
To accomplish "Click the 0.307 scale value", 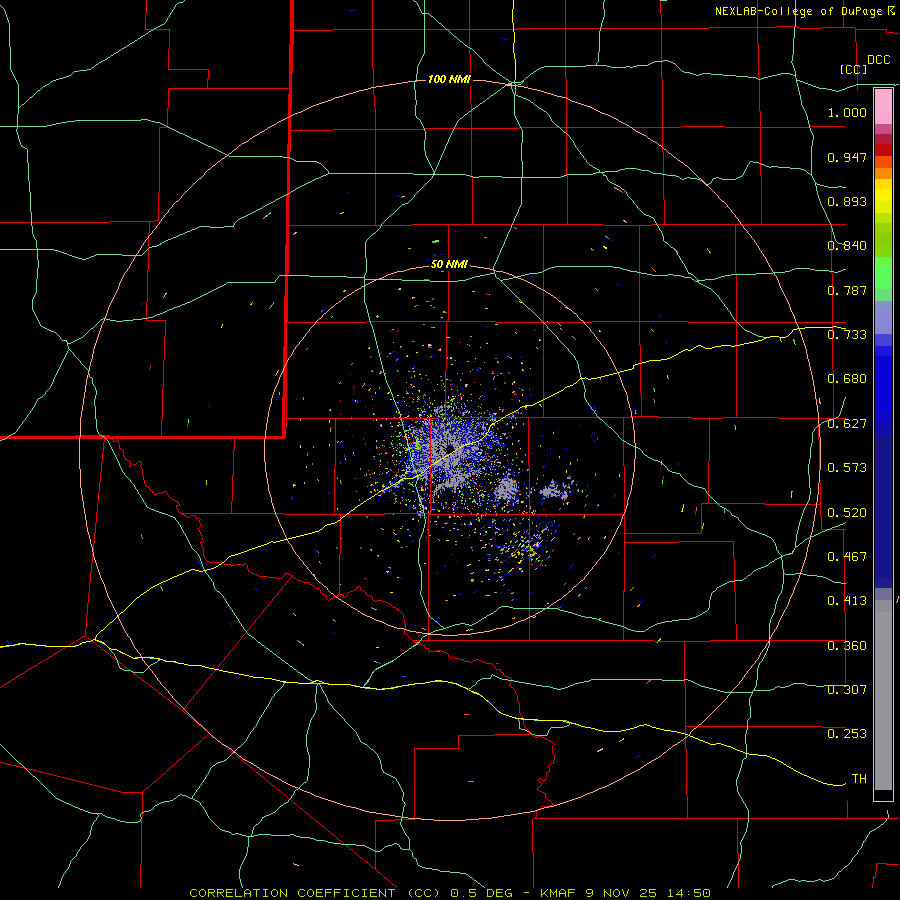I will (847, 689).
